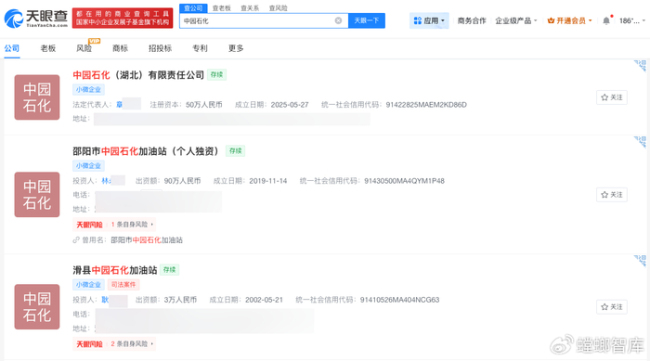
Task: Click founding date 2019-11-14
Action: 268,181
